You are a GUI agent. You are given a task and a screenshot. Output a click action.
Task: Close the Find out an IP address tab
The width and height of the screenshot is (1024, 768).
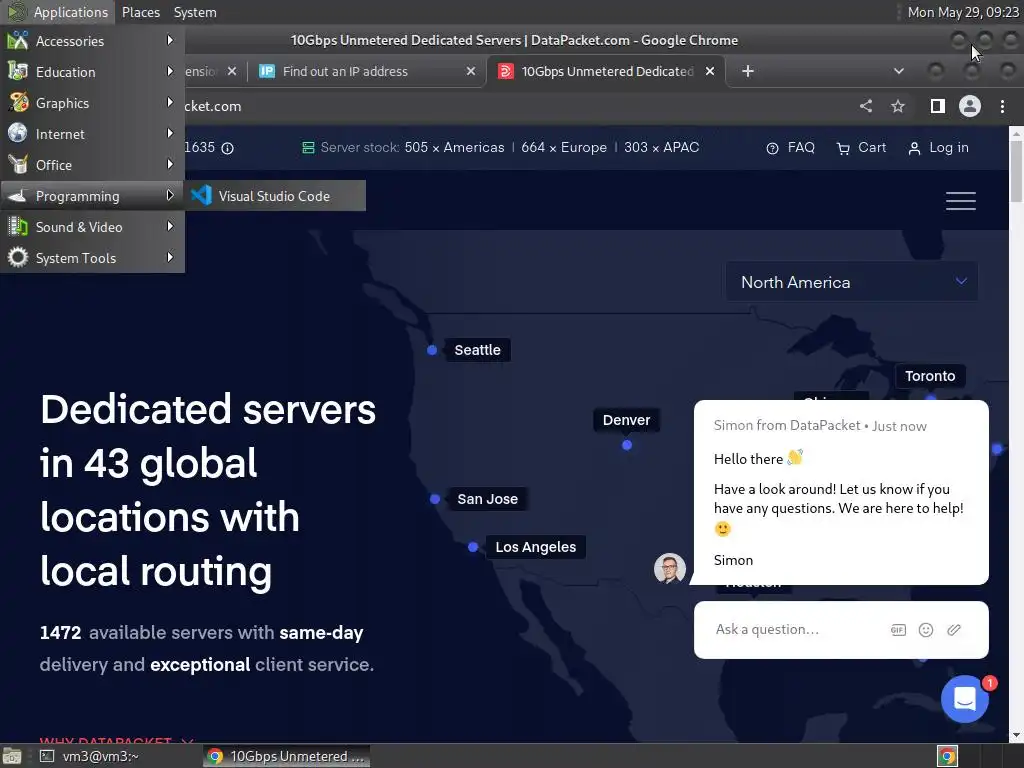click(471, 71)
